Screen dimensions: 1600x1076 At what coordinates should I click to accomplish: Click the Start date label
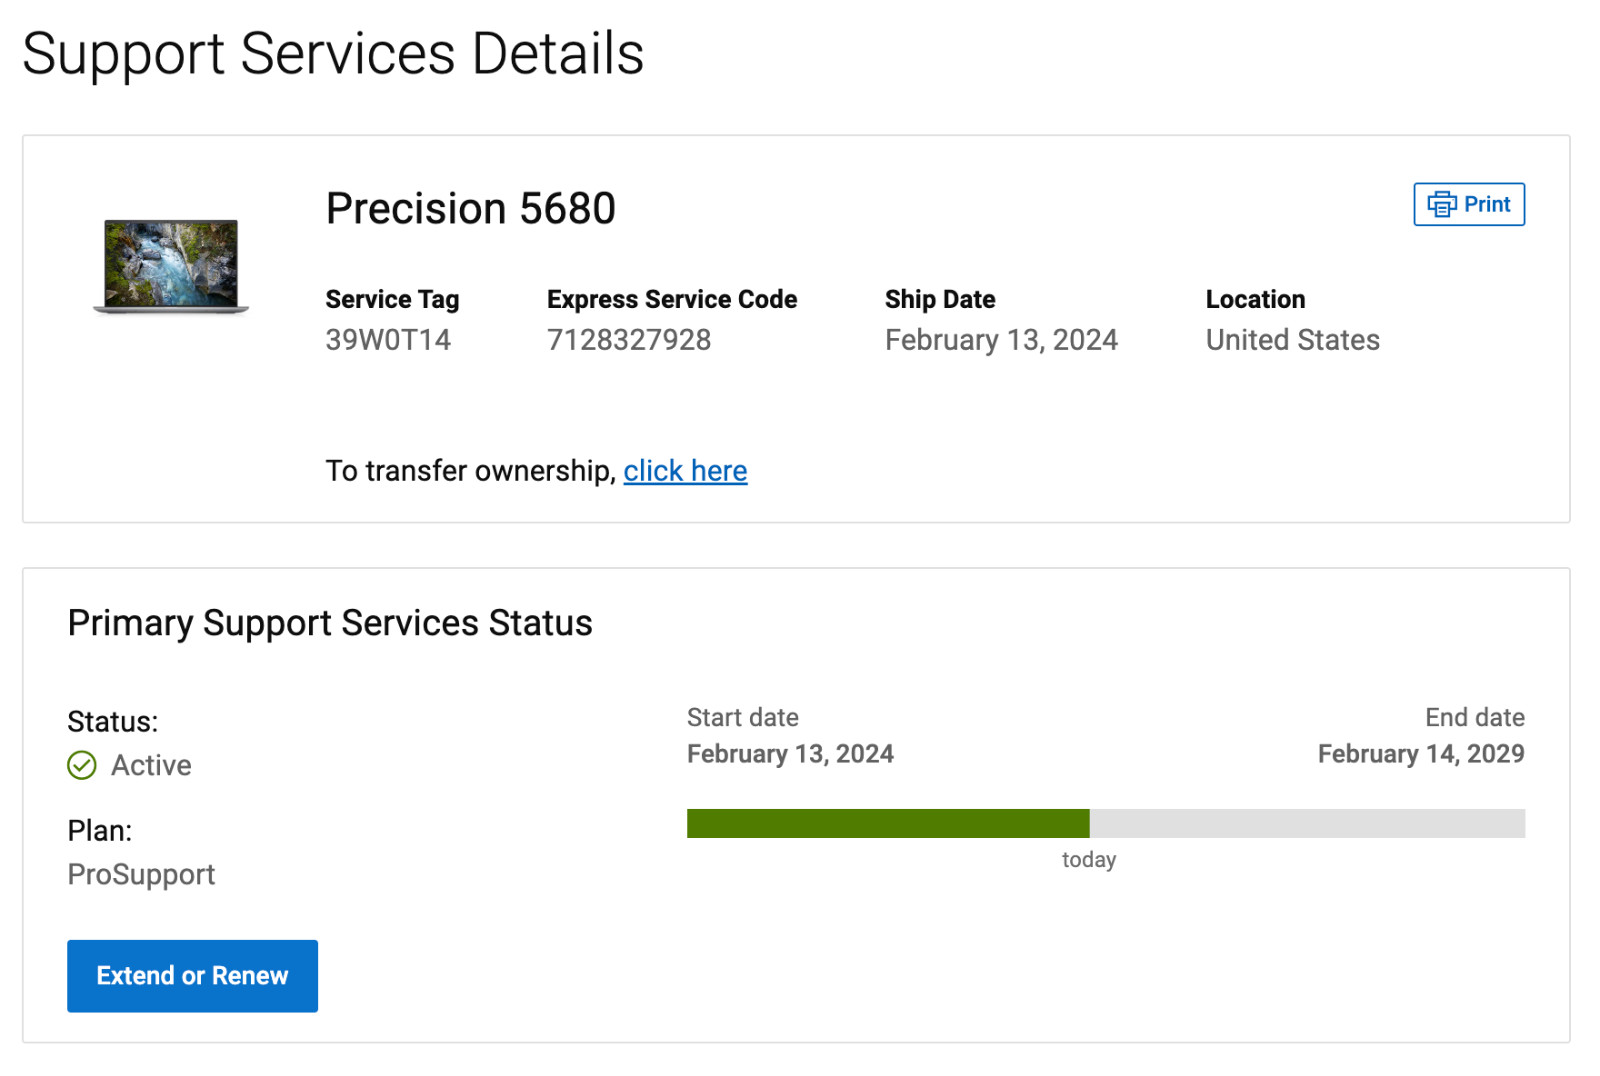[x=743, y=717]
